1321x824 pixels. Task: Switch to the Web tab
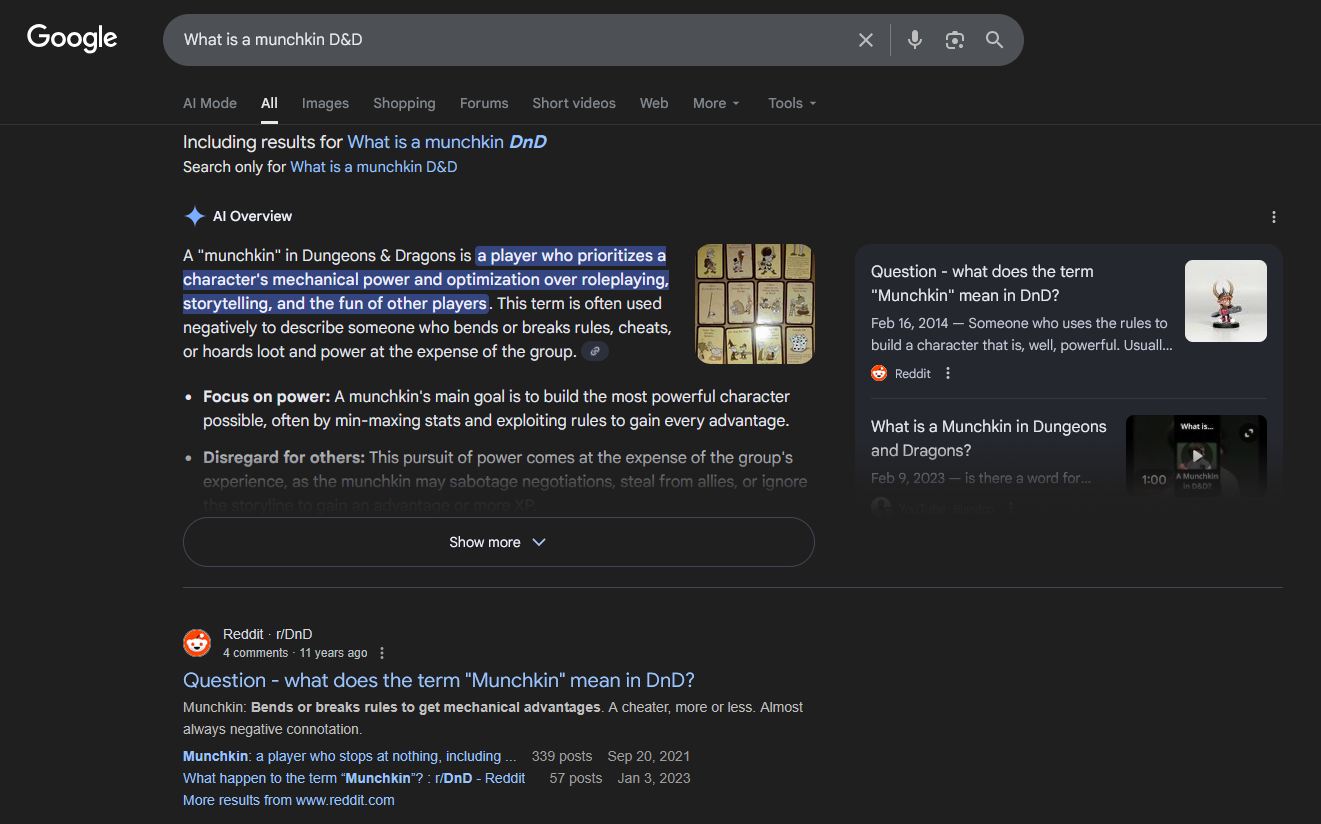[x=654, y=103]
